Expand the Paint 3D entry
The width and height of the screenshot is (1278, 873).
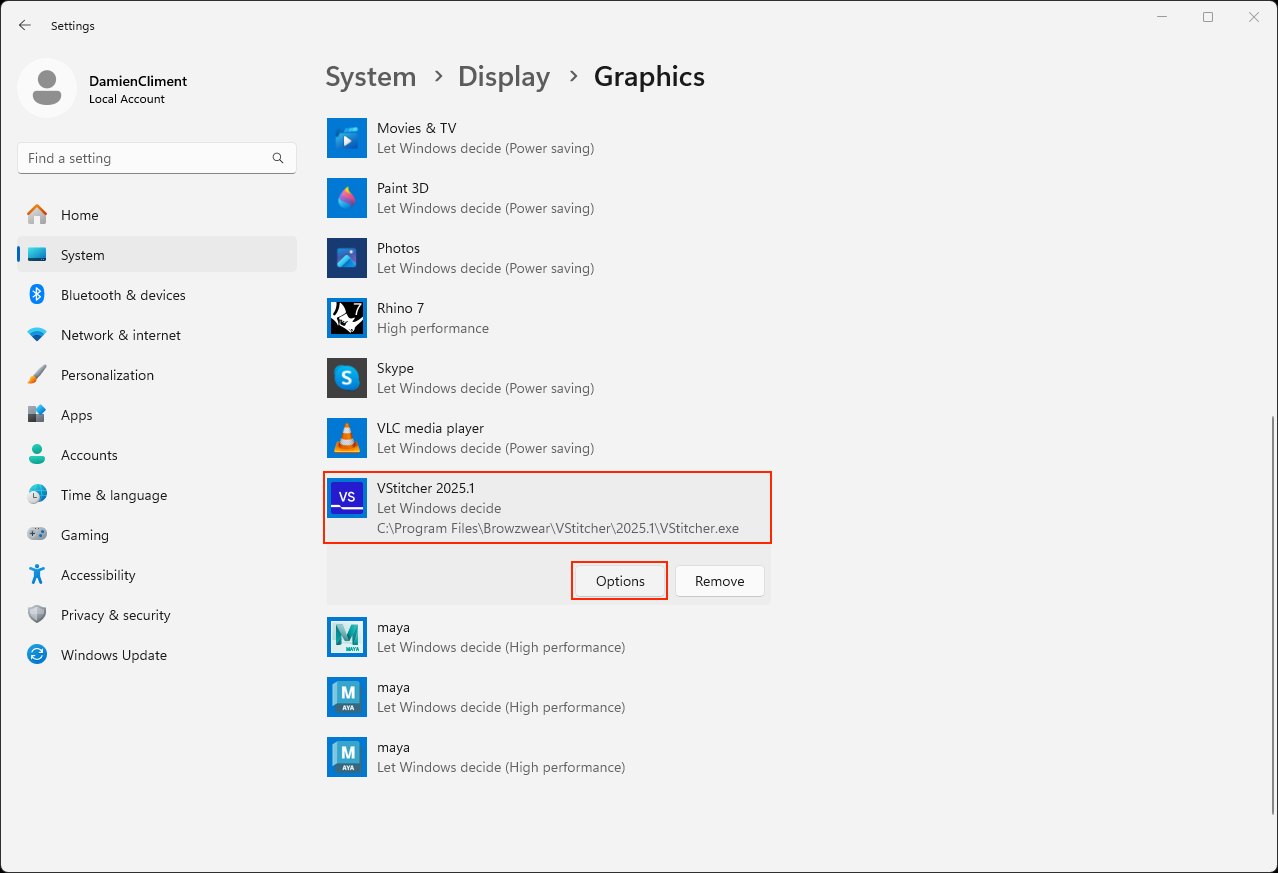[548, 198]
